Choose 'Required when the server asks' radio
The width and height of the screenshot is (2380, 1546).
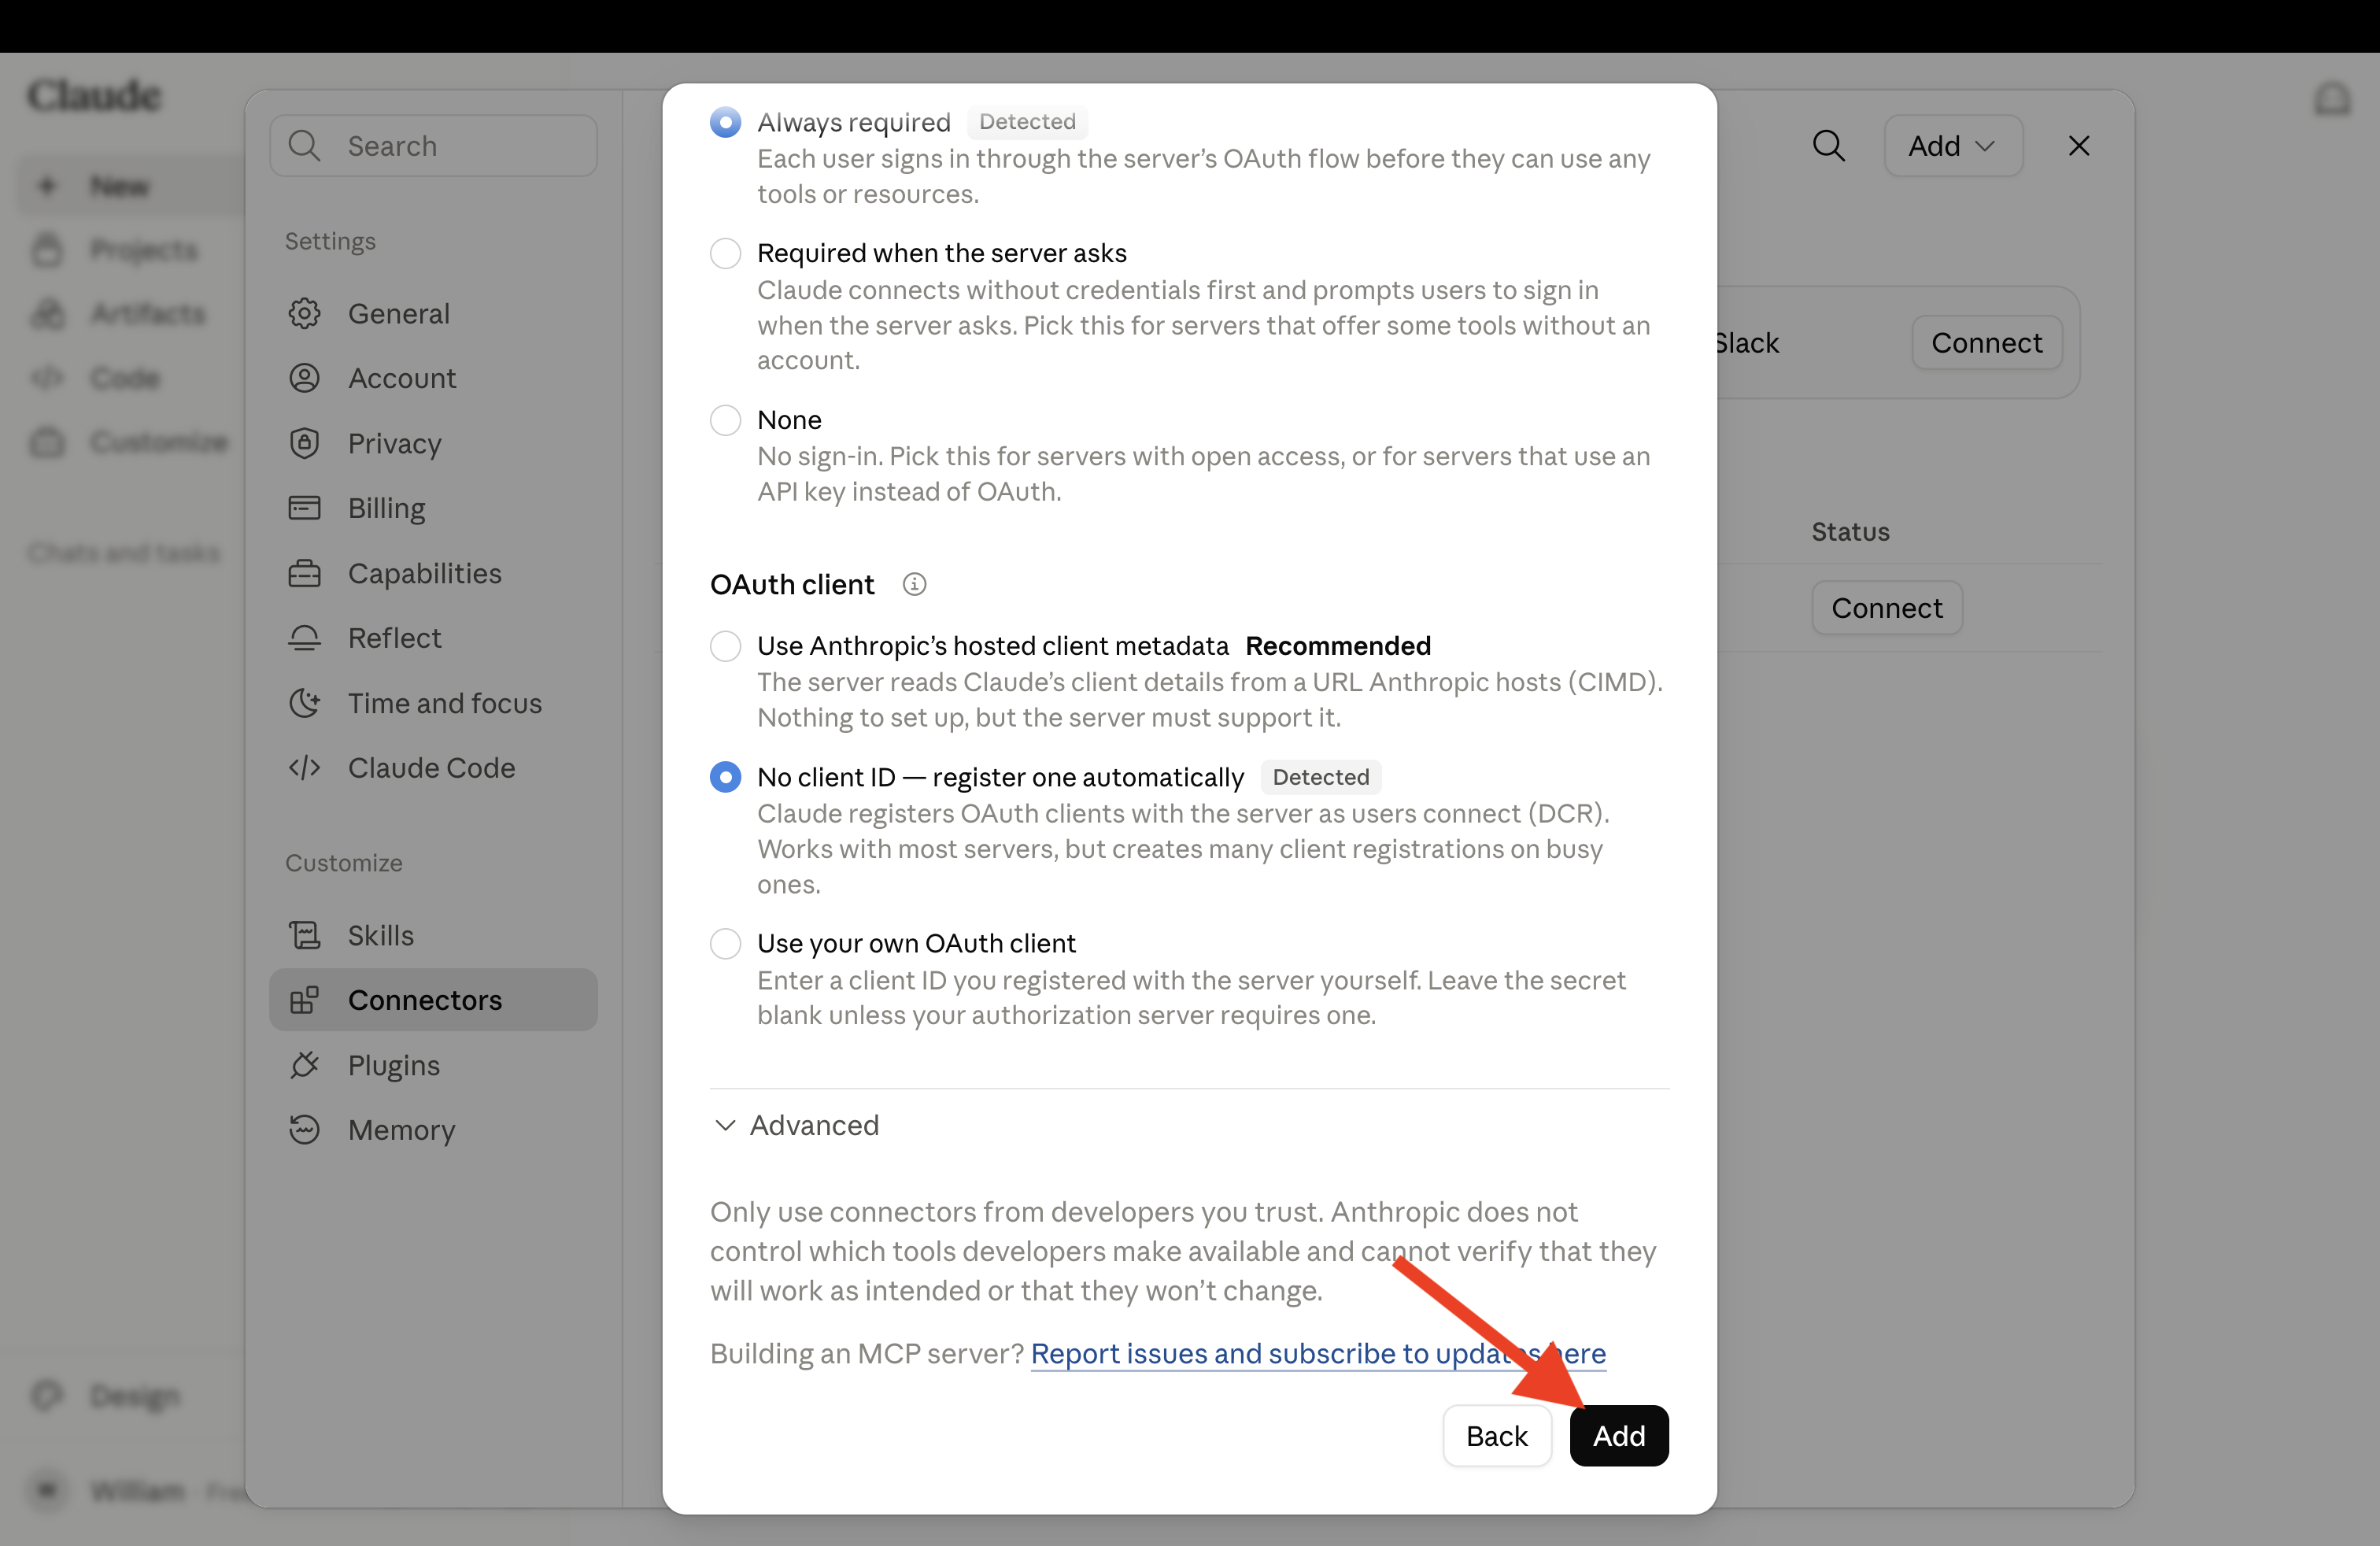[x=725, y=253]
